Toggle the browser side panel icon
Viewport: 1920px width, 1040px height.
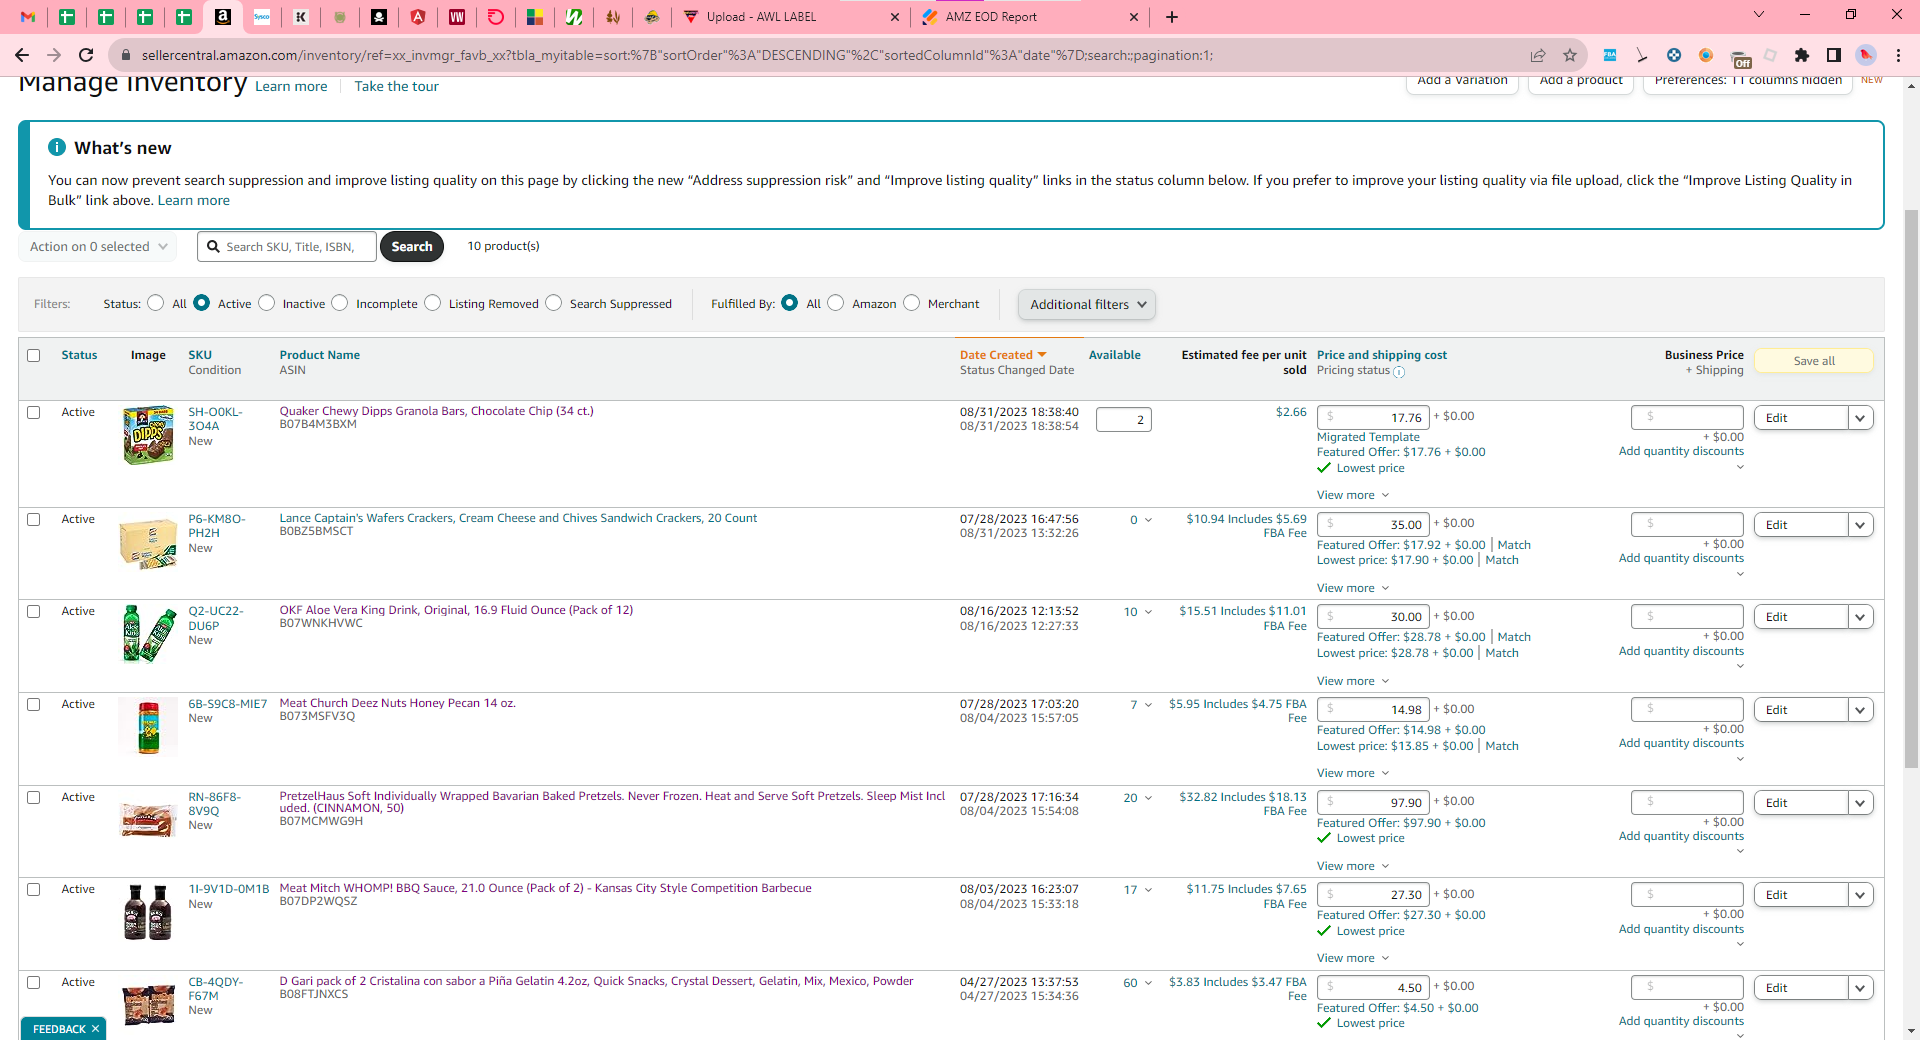coord(1834,55)
